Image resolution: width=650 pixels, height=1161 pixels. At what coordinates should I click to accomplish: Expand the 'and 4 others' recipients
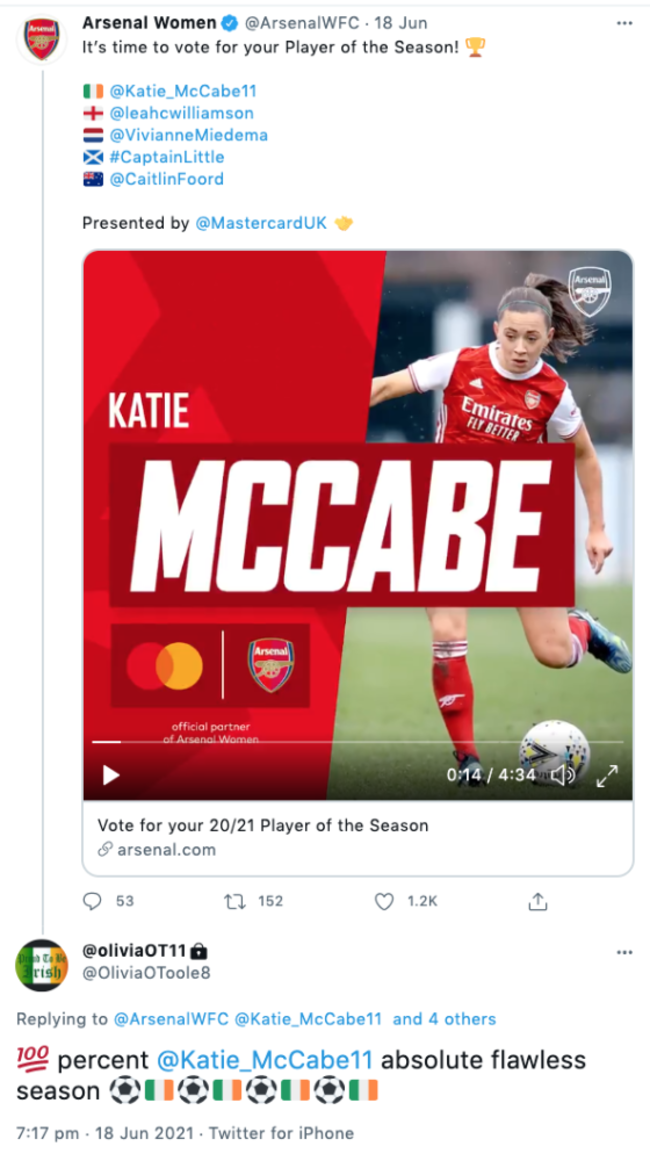(444, 1019)
